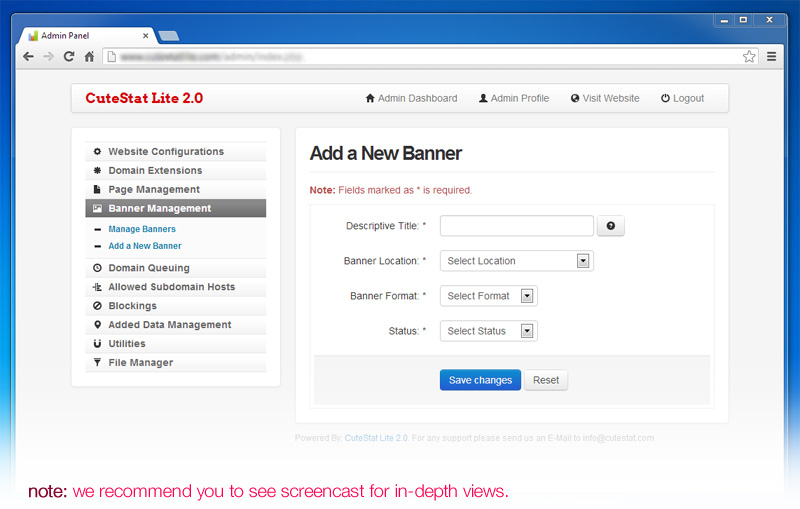800x509 pixels.
Task: Expand Blockings sidebar section
Action: 176,306
